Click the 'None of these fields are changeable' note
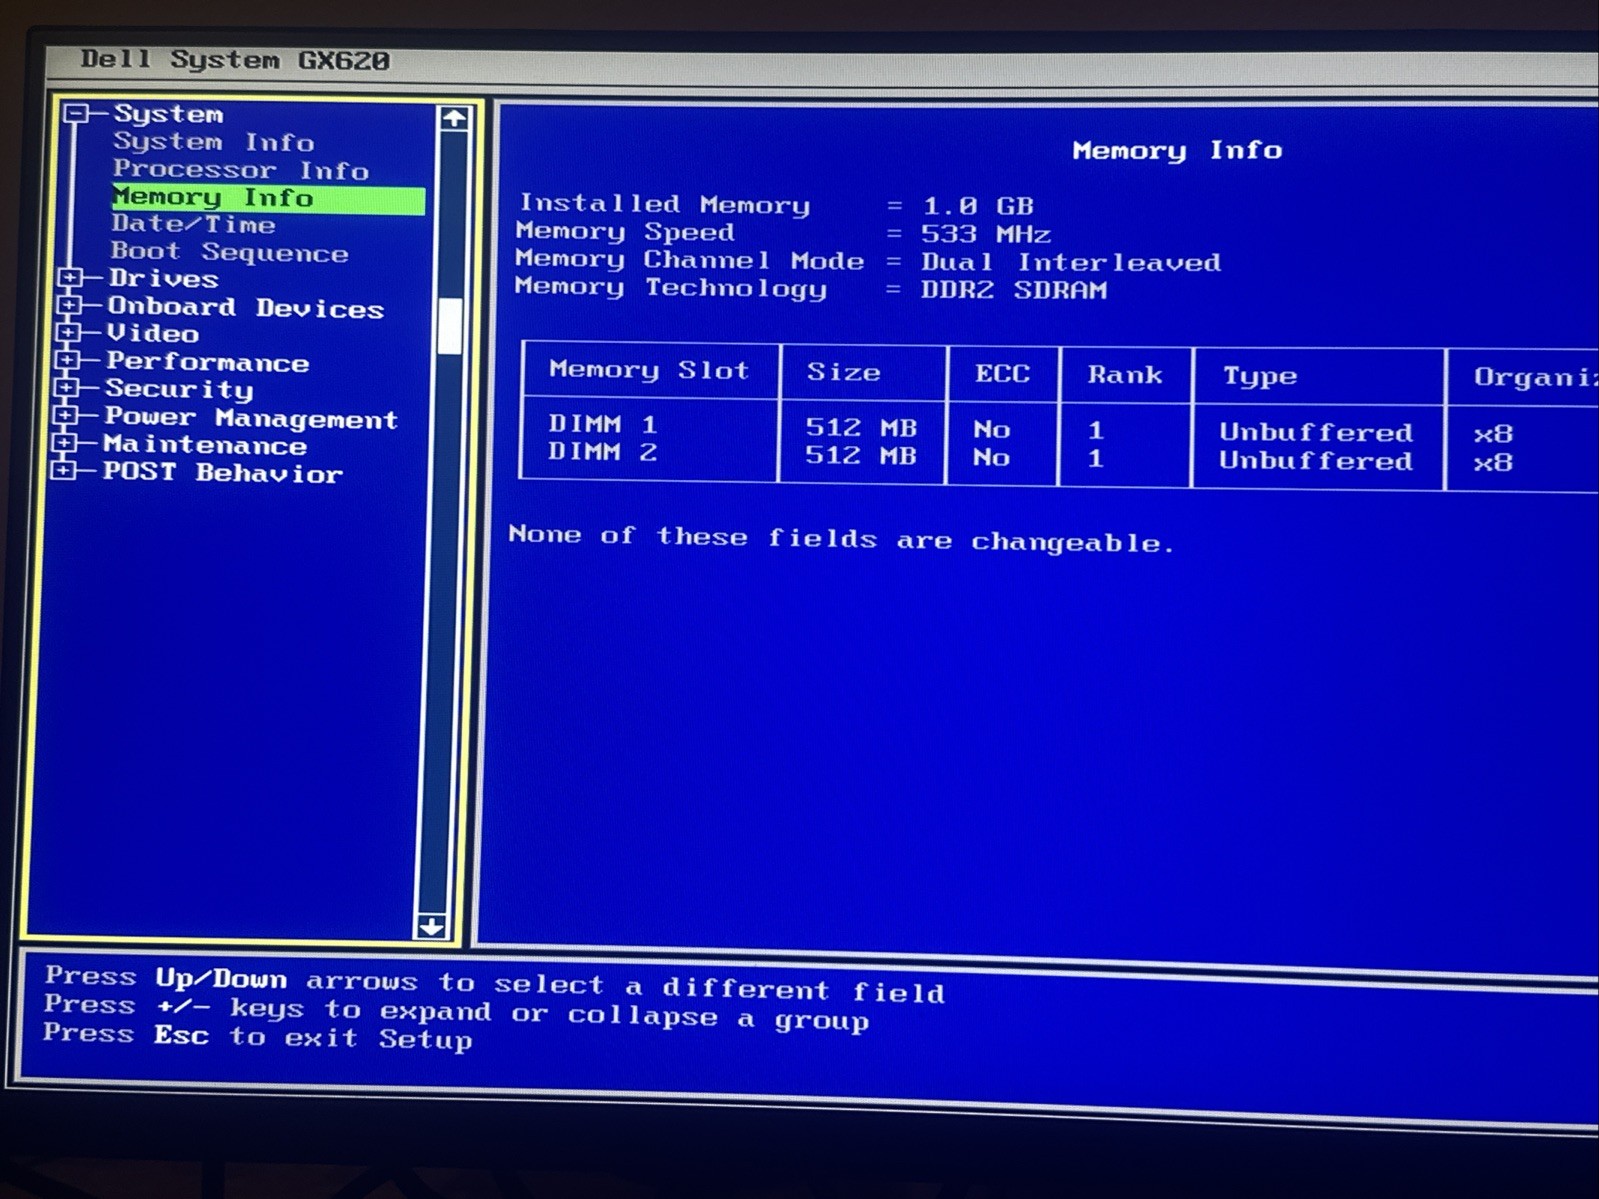Viewport: 1599px width, 1199px height. (x=841, y=539)
